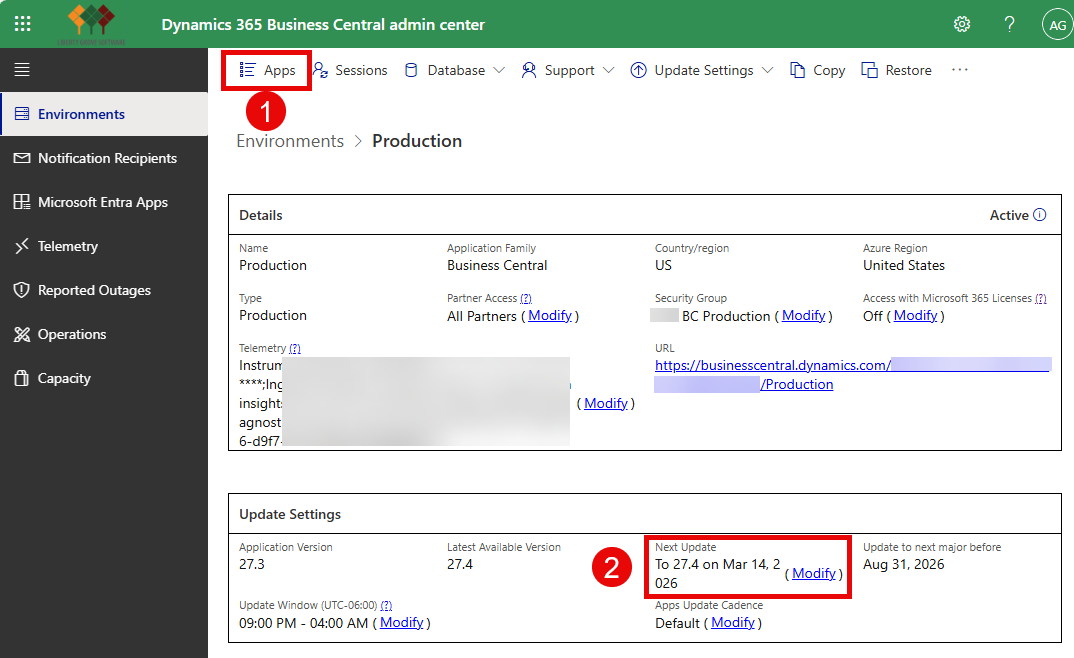Click the Copy environment icon
This screenshot has height=658, width=1074.
(x=817, y=70)
